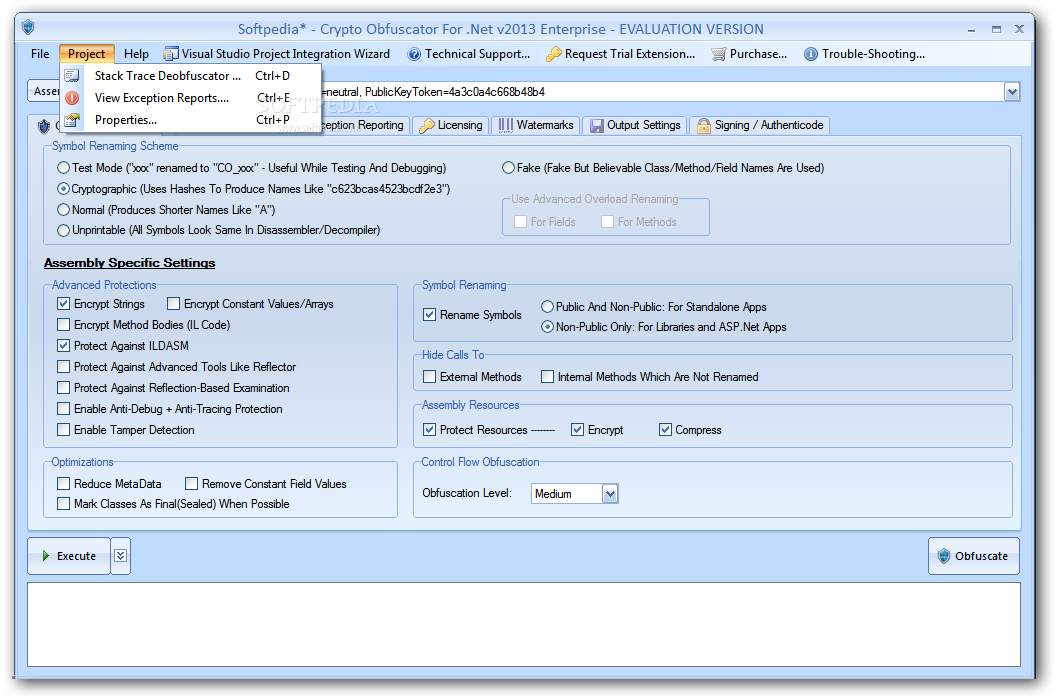Image resolution: width=1056 pixels, height=699 pixels.
Task: Click the Request Trial Extension key icon
Action: click(554, 54)
